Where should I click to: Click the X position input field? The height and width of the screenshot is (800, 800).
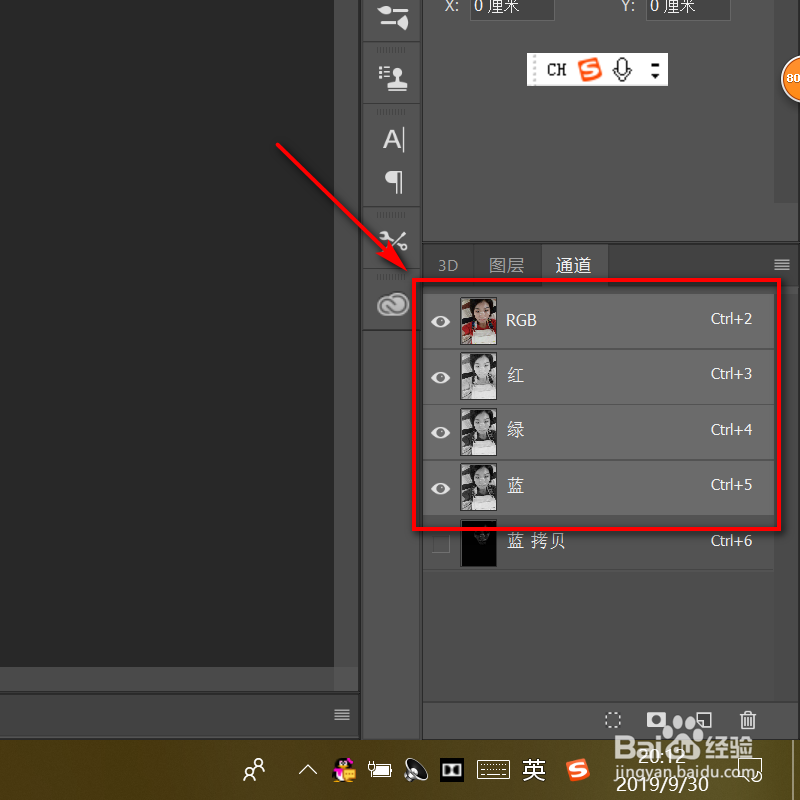(512, 8)
